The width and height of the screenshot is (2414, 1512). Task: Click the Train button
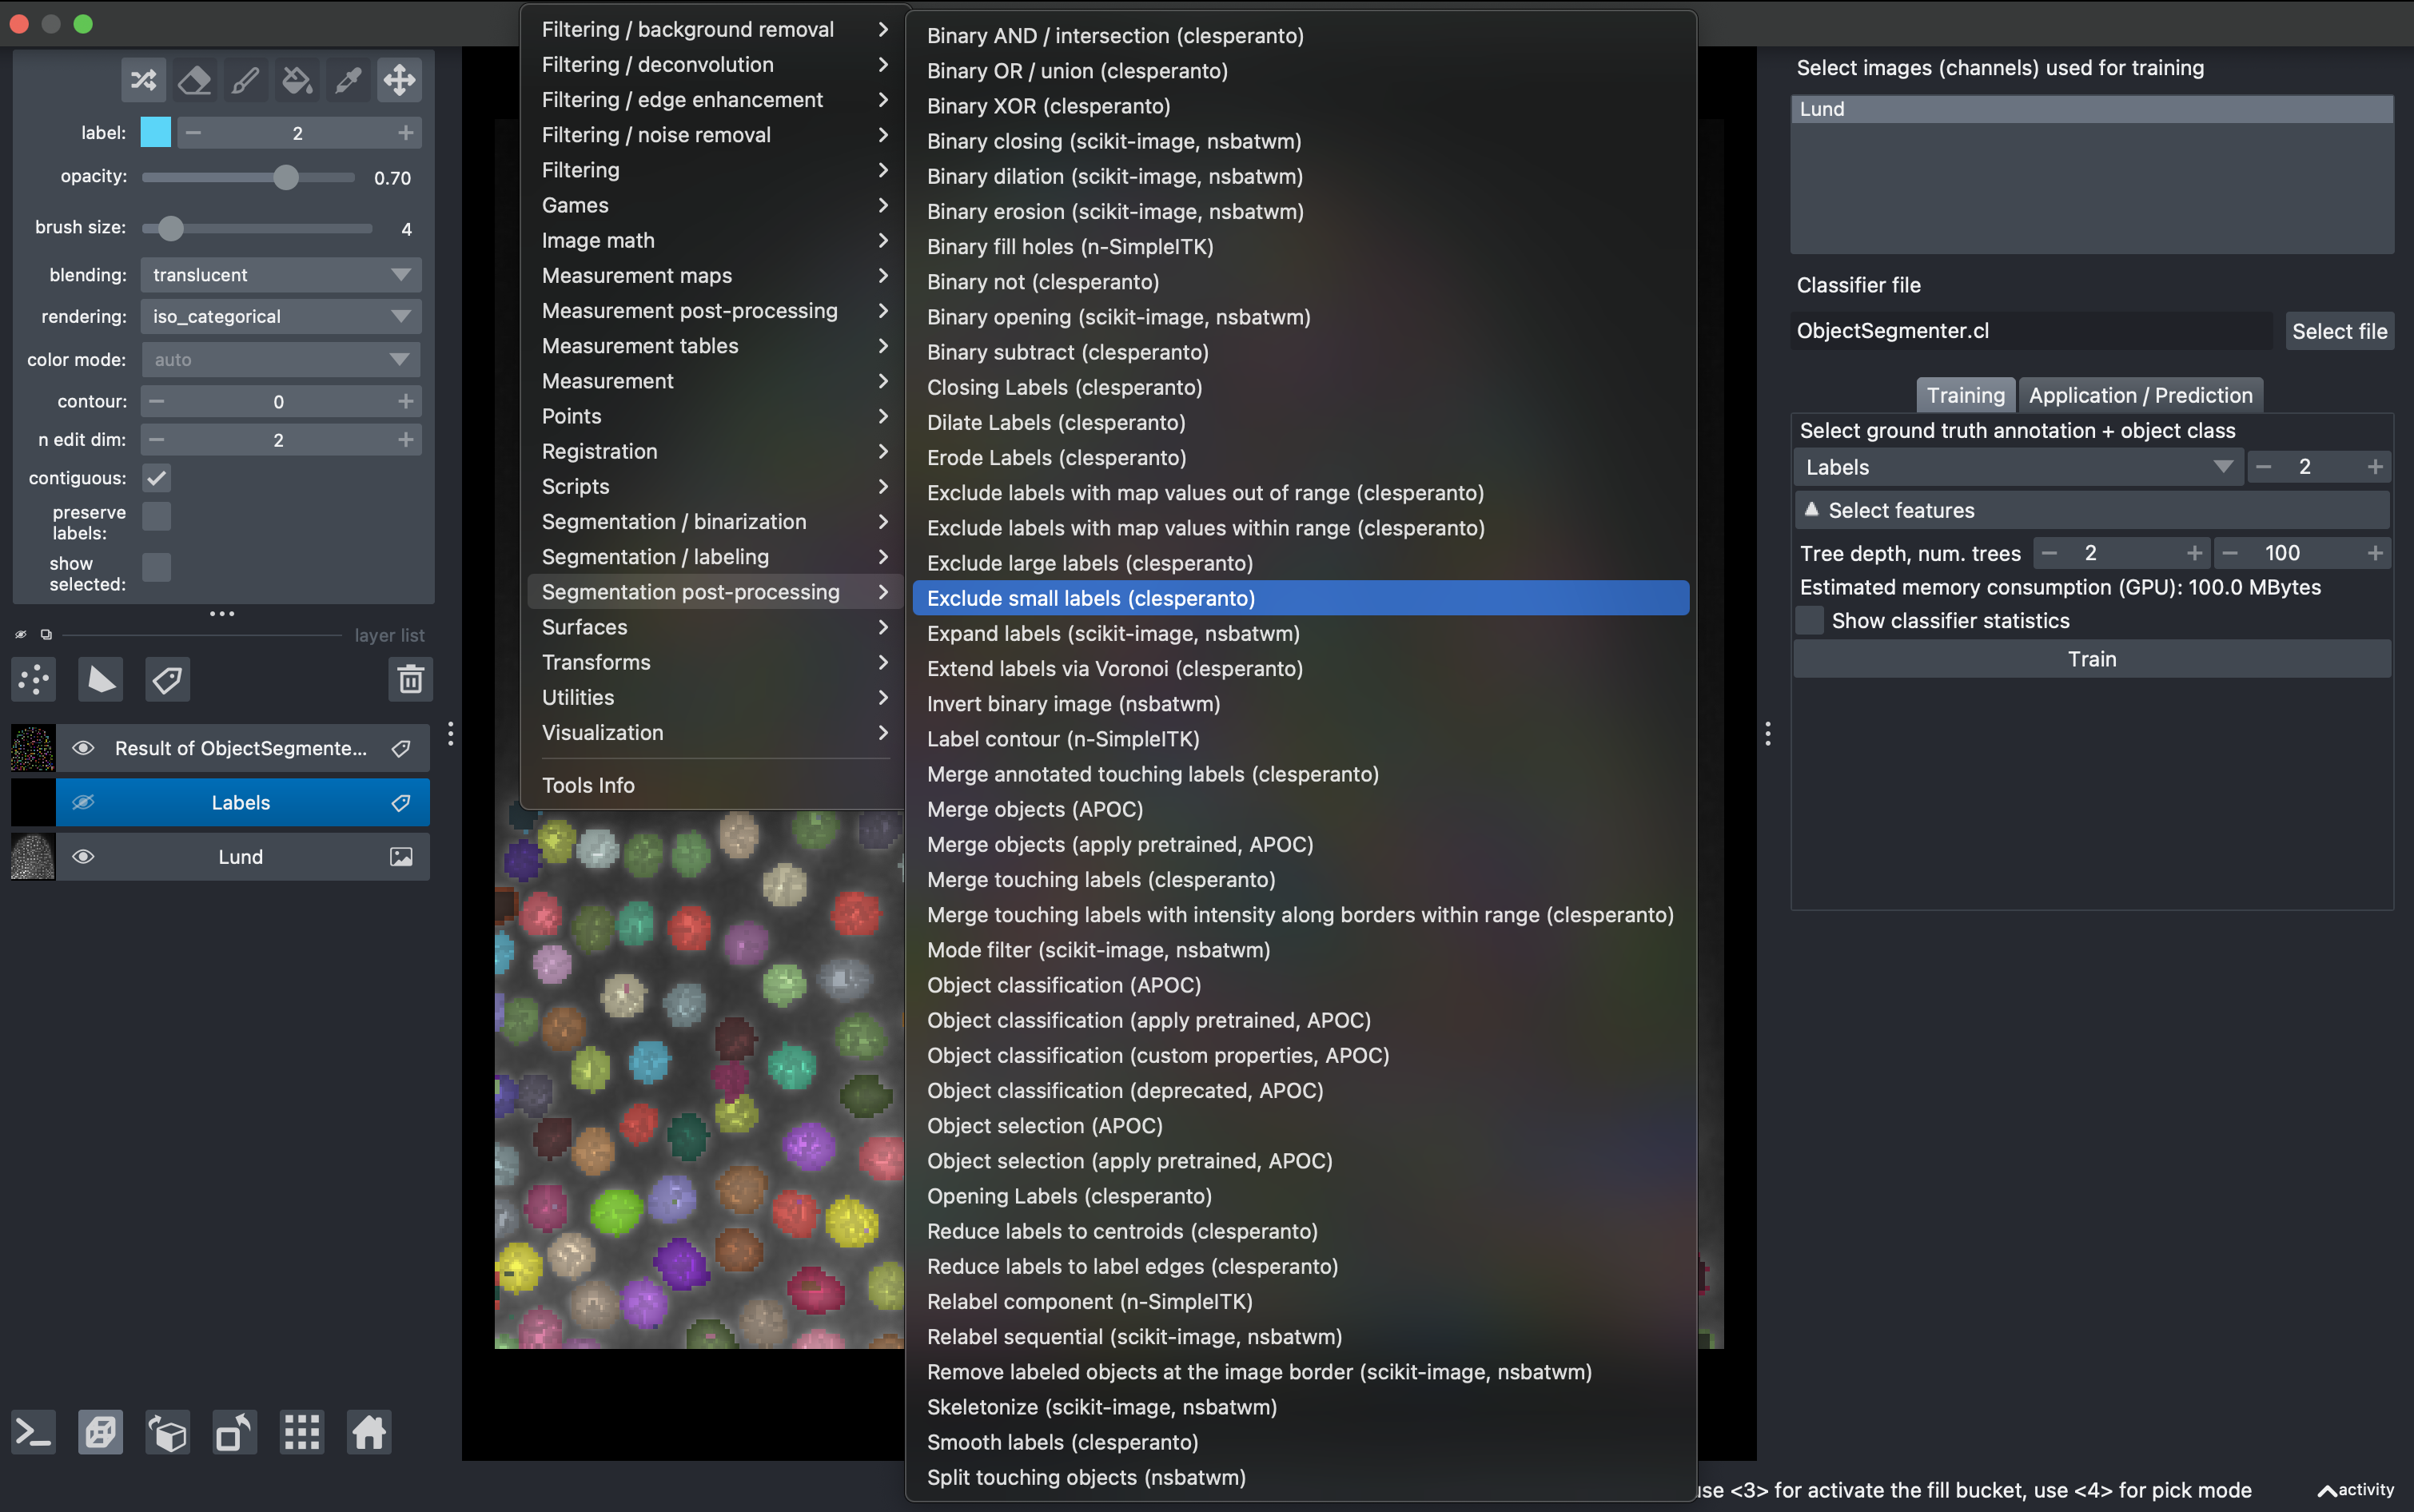2092,658
